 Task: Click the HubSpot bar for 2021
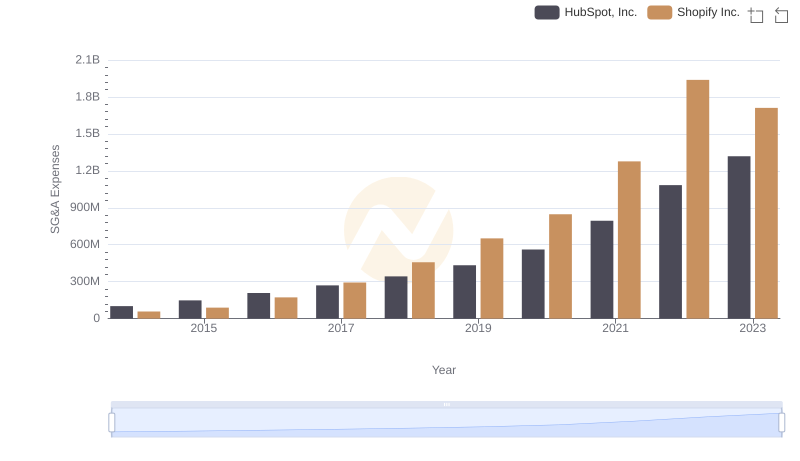602,269
